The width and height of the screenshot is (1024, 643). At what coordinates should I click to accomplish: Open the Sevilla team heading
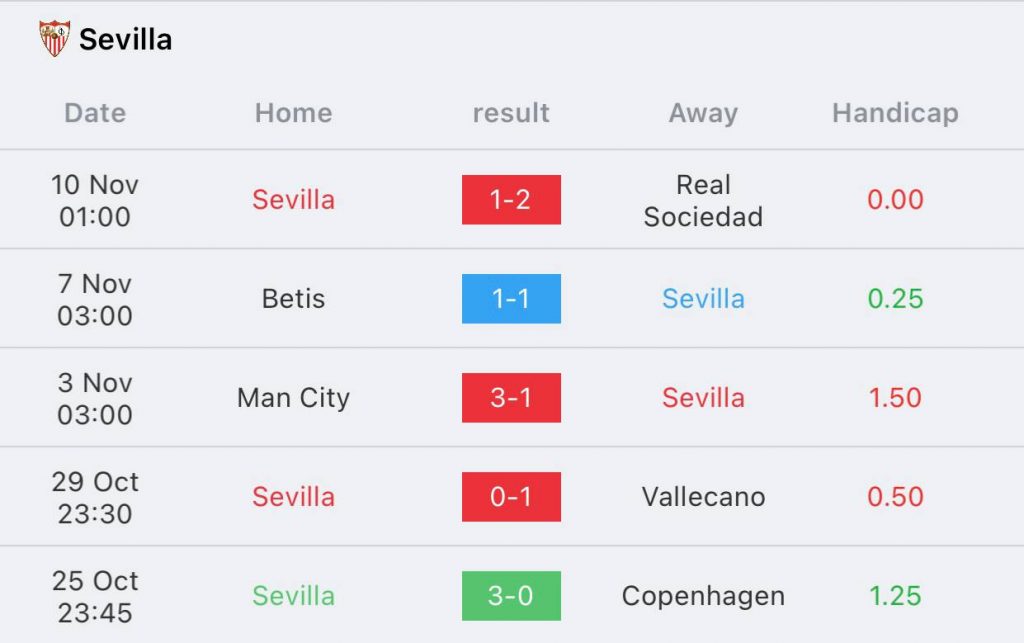[125, 40]
